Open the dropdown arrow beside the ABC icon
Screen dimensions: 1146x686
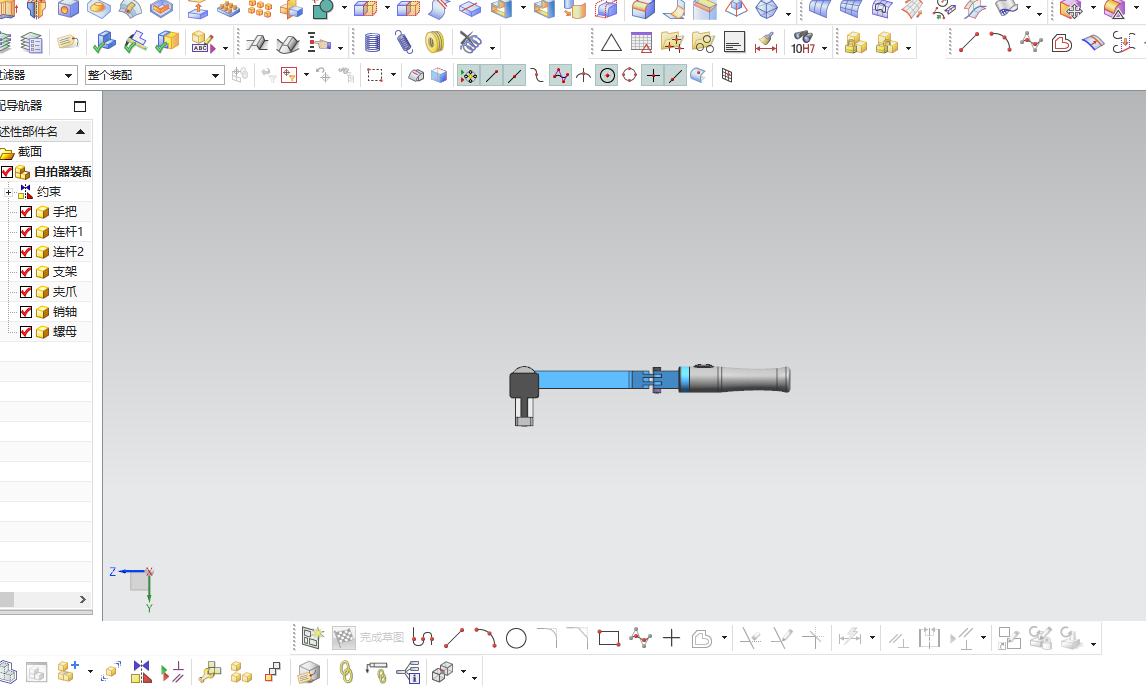(225, 48)
